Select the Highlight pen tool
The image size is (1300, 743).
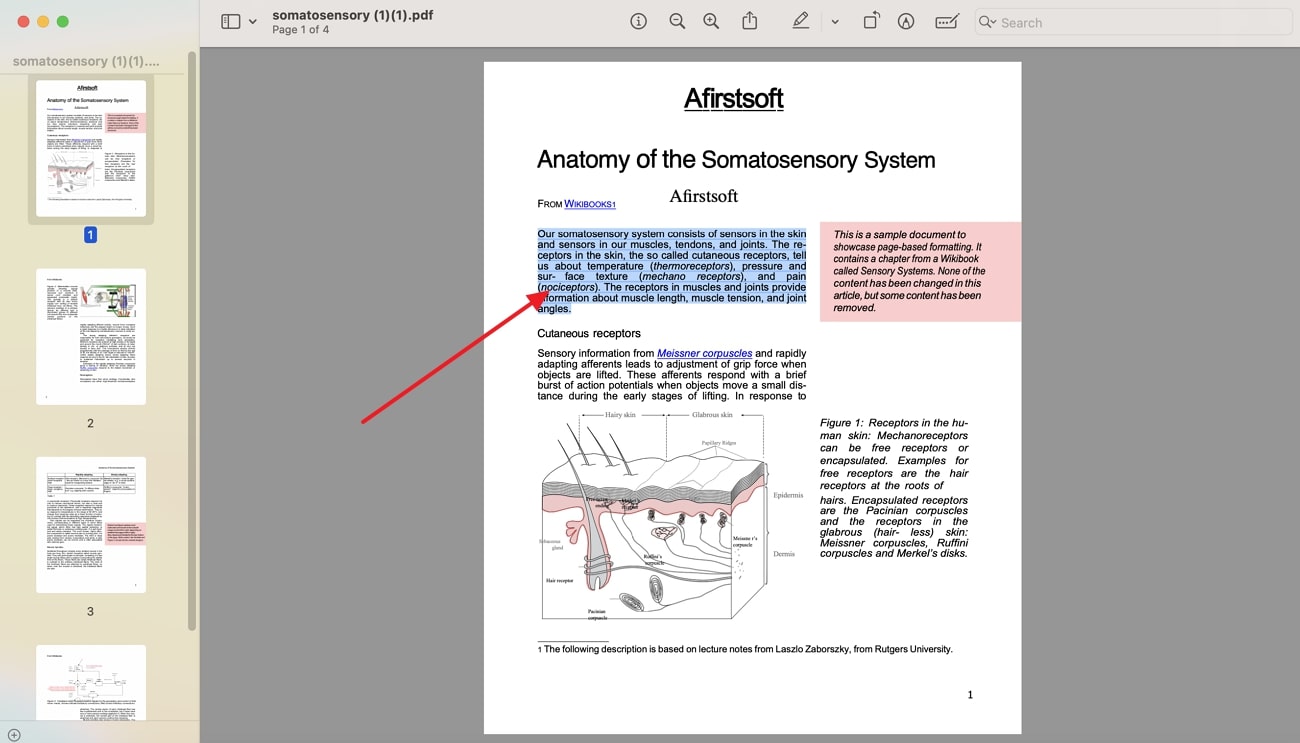coord(800,22)
